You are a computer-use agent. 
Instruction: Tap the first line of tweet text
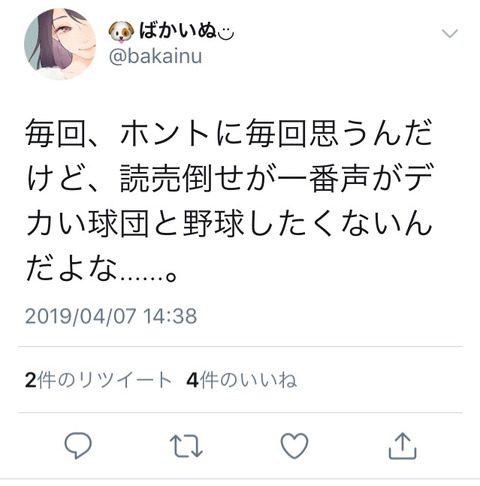tap(229, 133)
